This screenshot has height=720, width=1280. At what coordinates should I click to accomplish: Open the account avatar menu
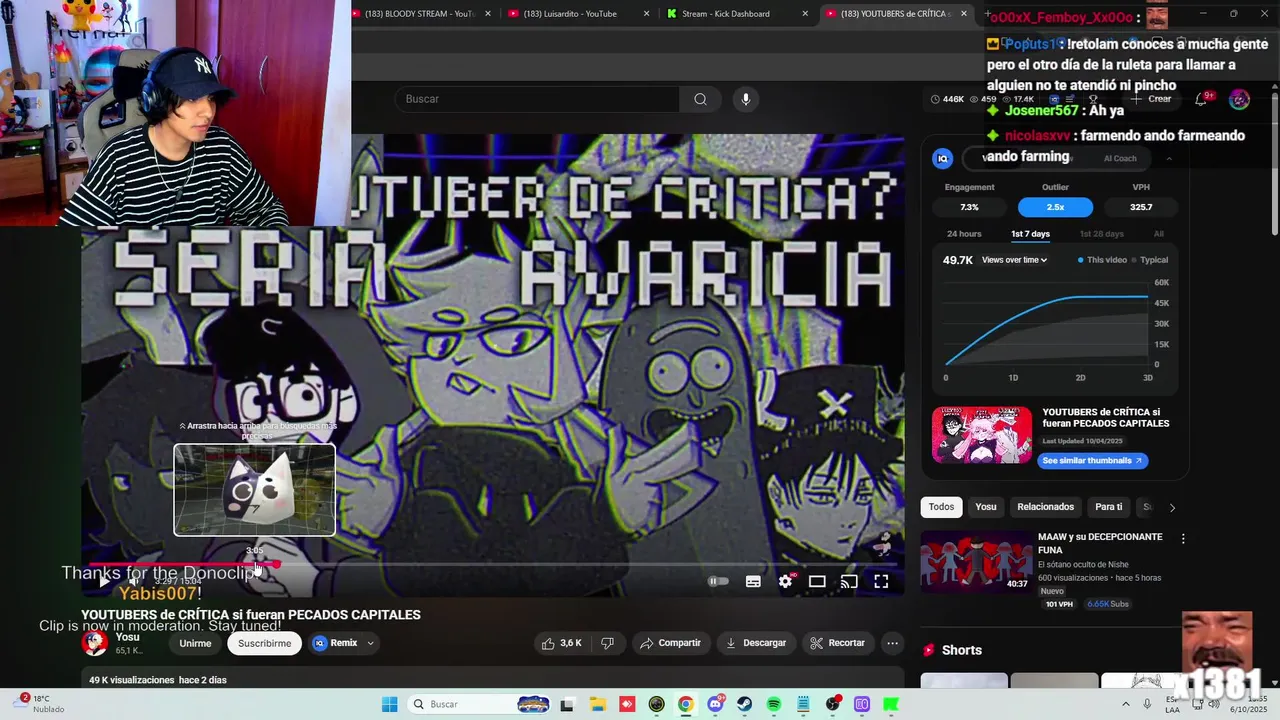pyautogui.click(x=1239, y=99)
